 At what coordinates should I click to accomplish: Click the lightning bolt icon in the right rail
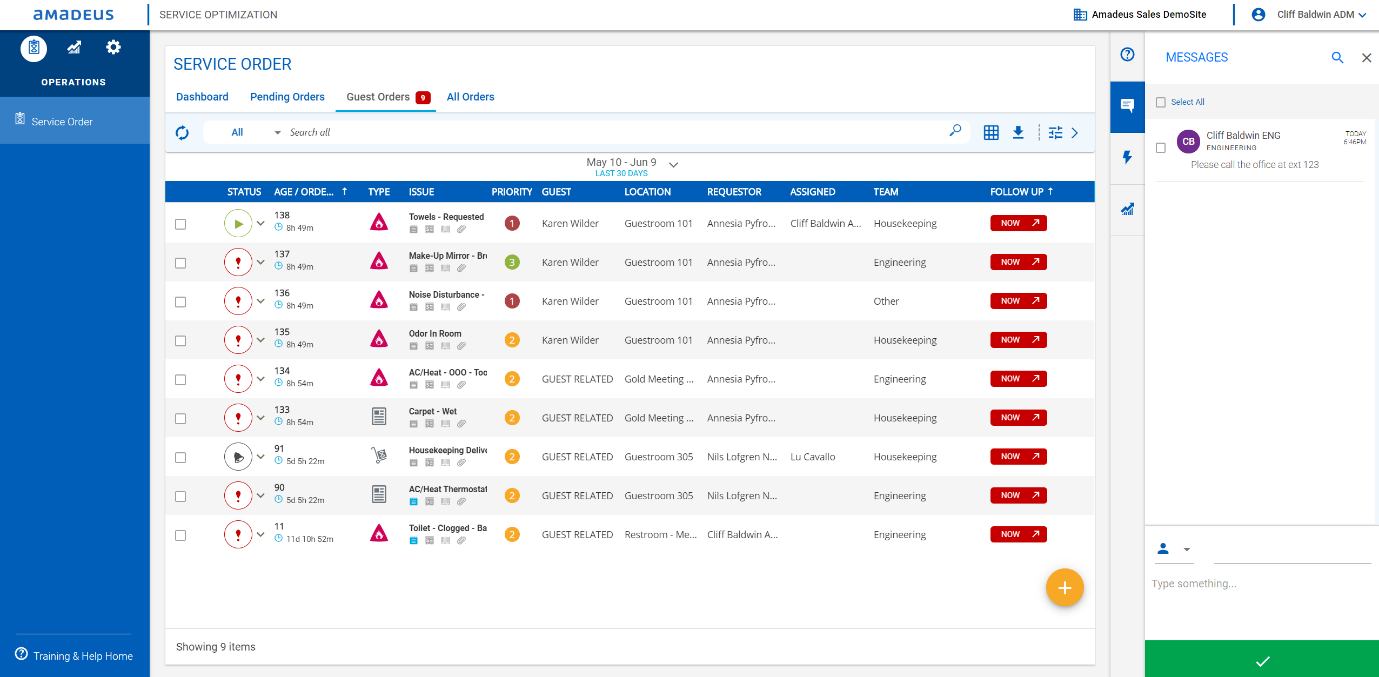pos(1127,158)
